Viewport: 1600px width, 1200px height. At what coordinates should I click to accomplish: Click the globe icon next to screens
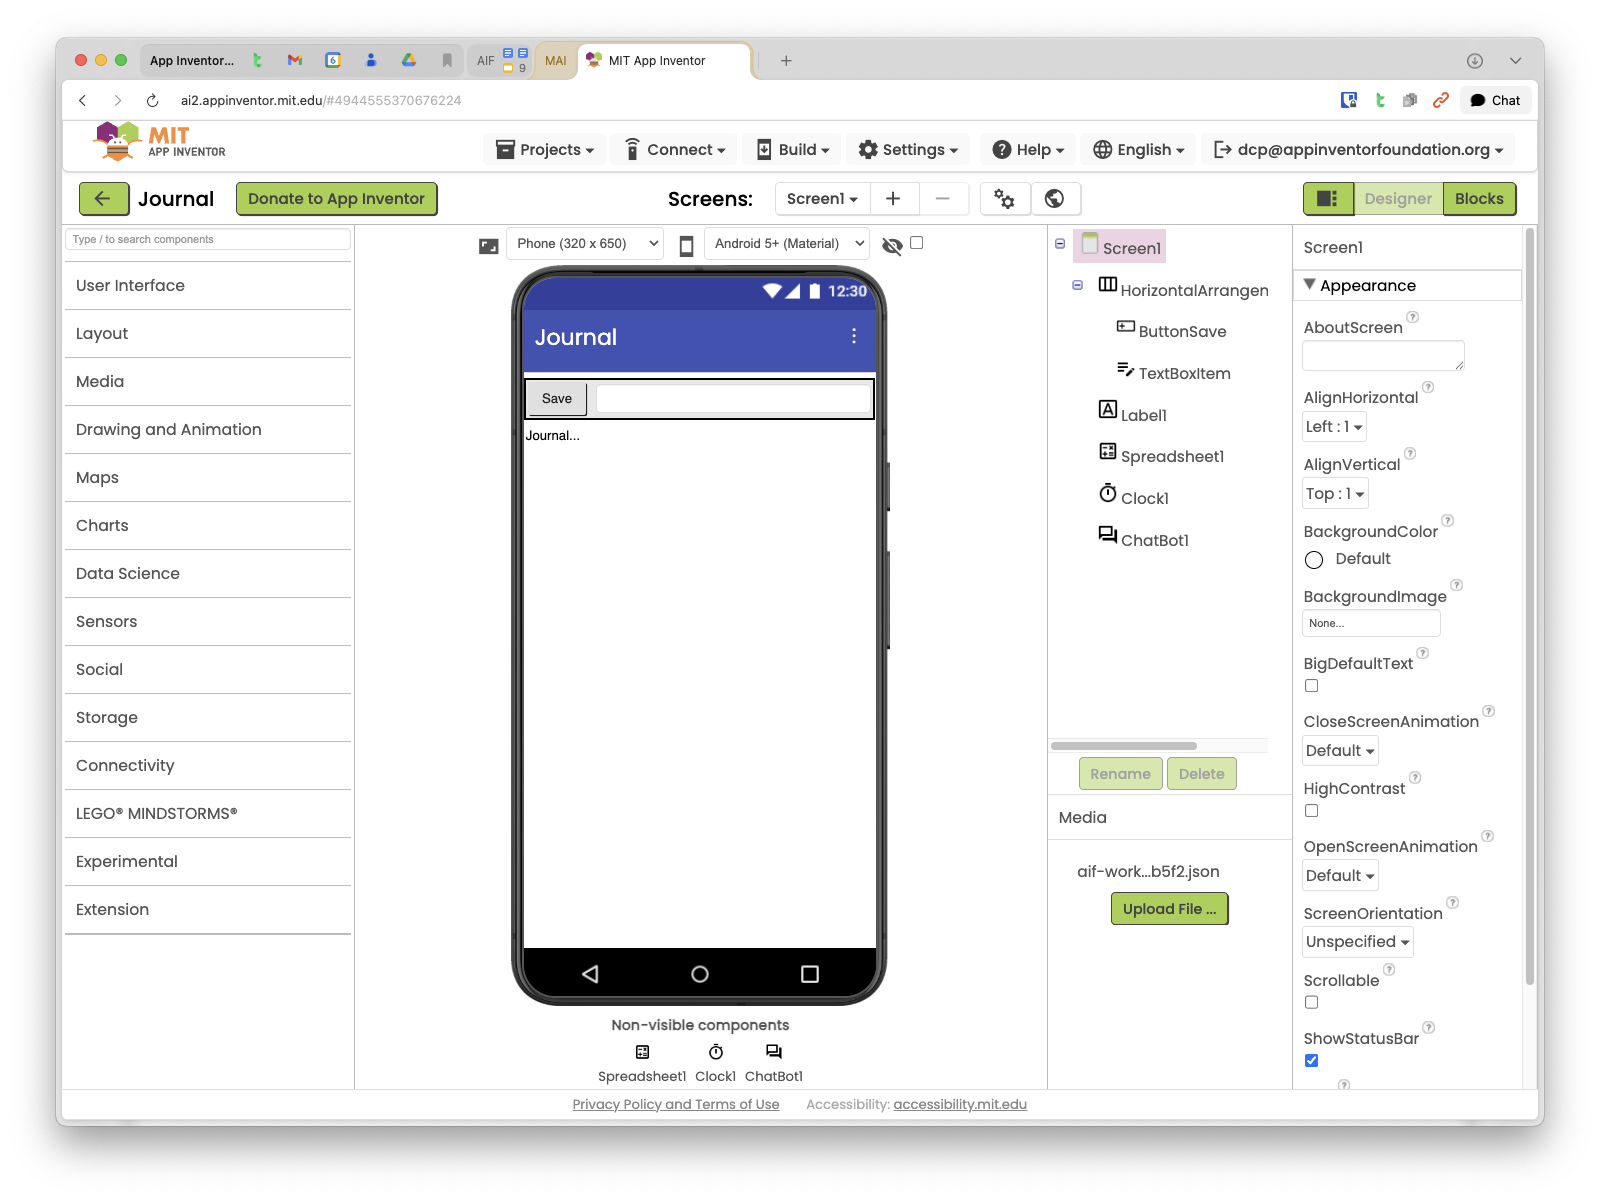coord(1055,199)
